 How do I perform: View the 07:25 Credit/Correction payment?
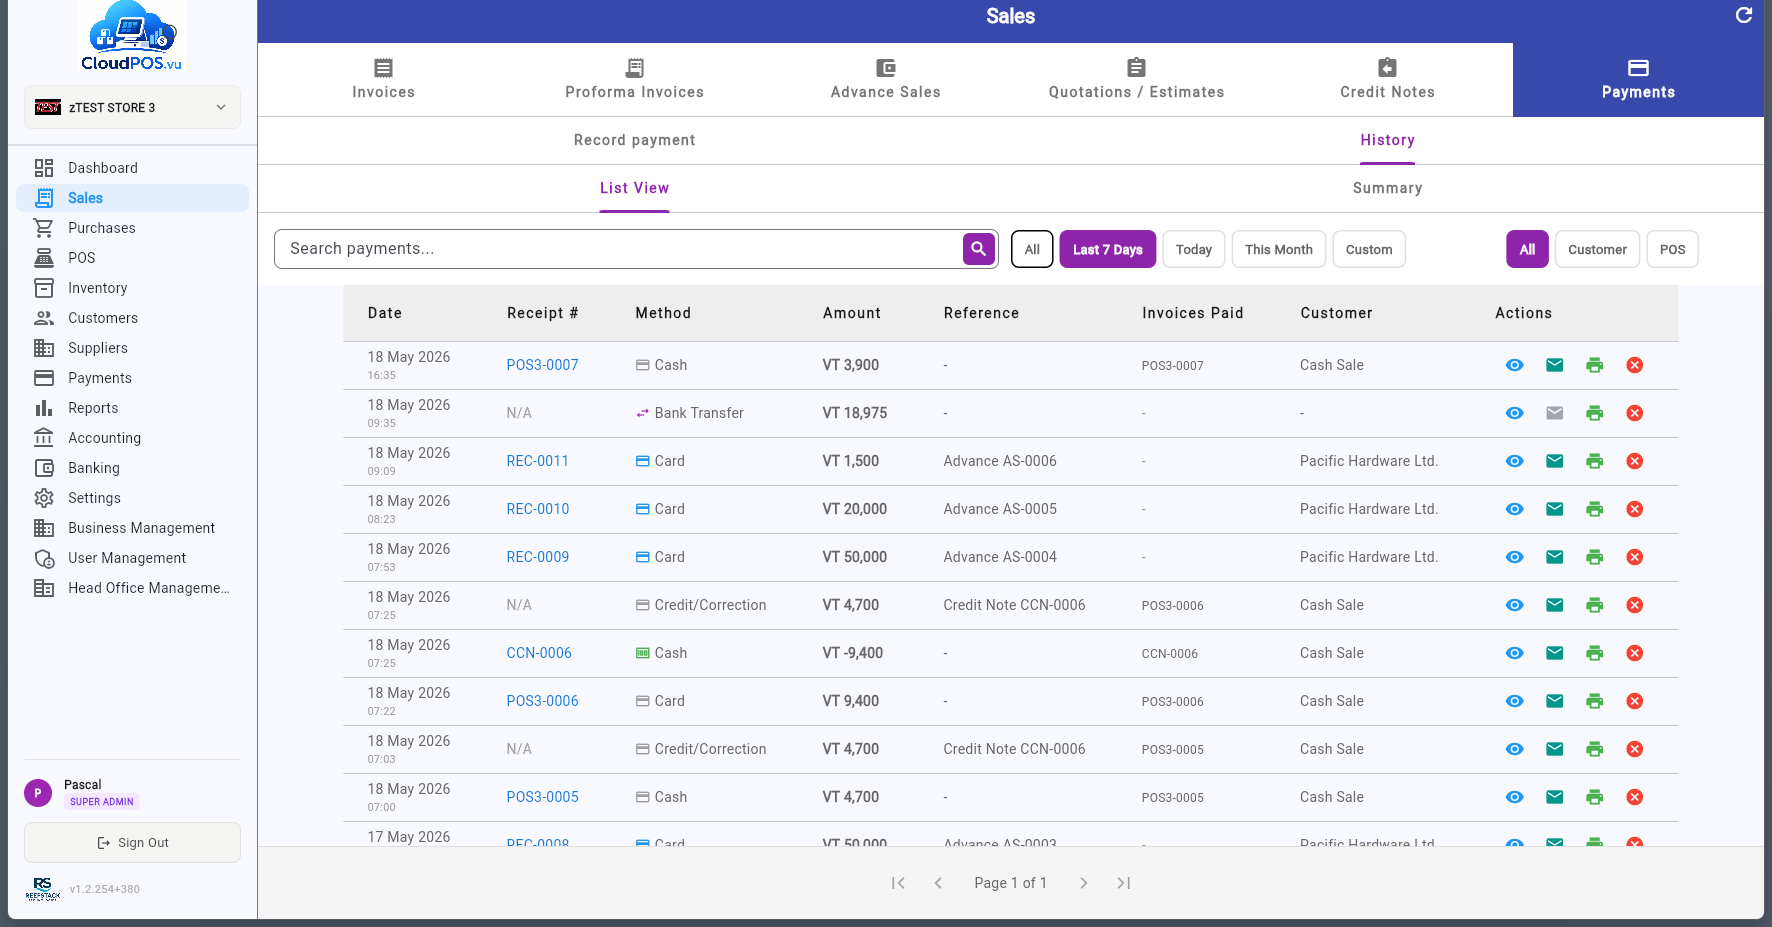(1515, 605)
